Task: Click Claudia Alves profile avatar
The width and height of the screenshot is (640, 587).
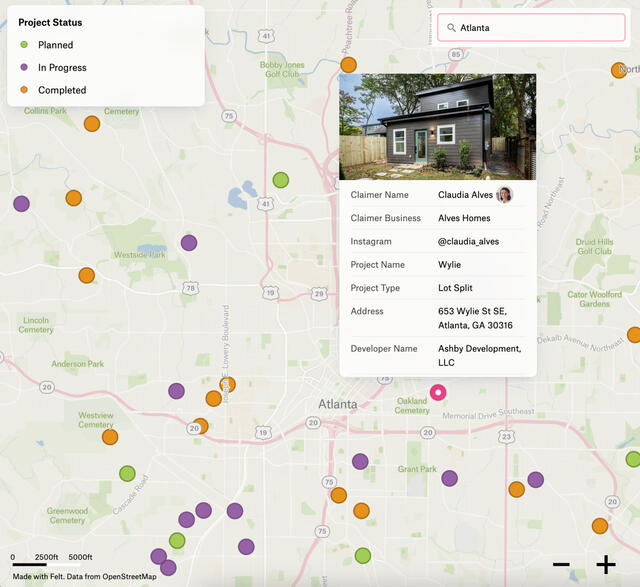Action: [x=505, y=195]
